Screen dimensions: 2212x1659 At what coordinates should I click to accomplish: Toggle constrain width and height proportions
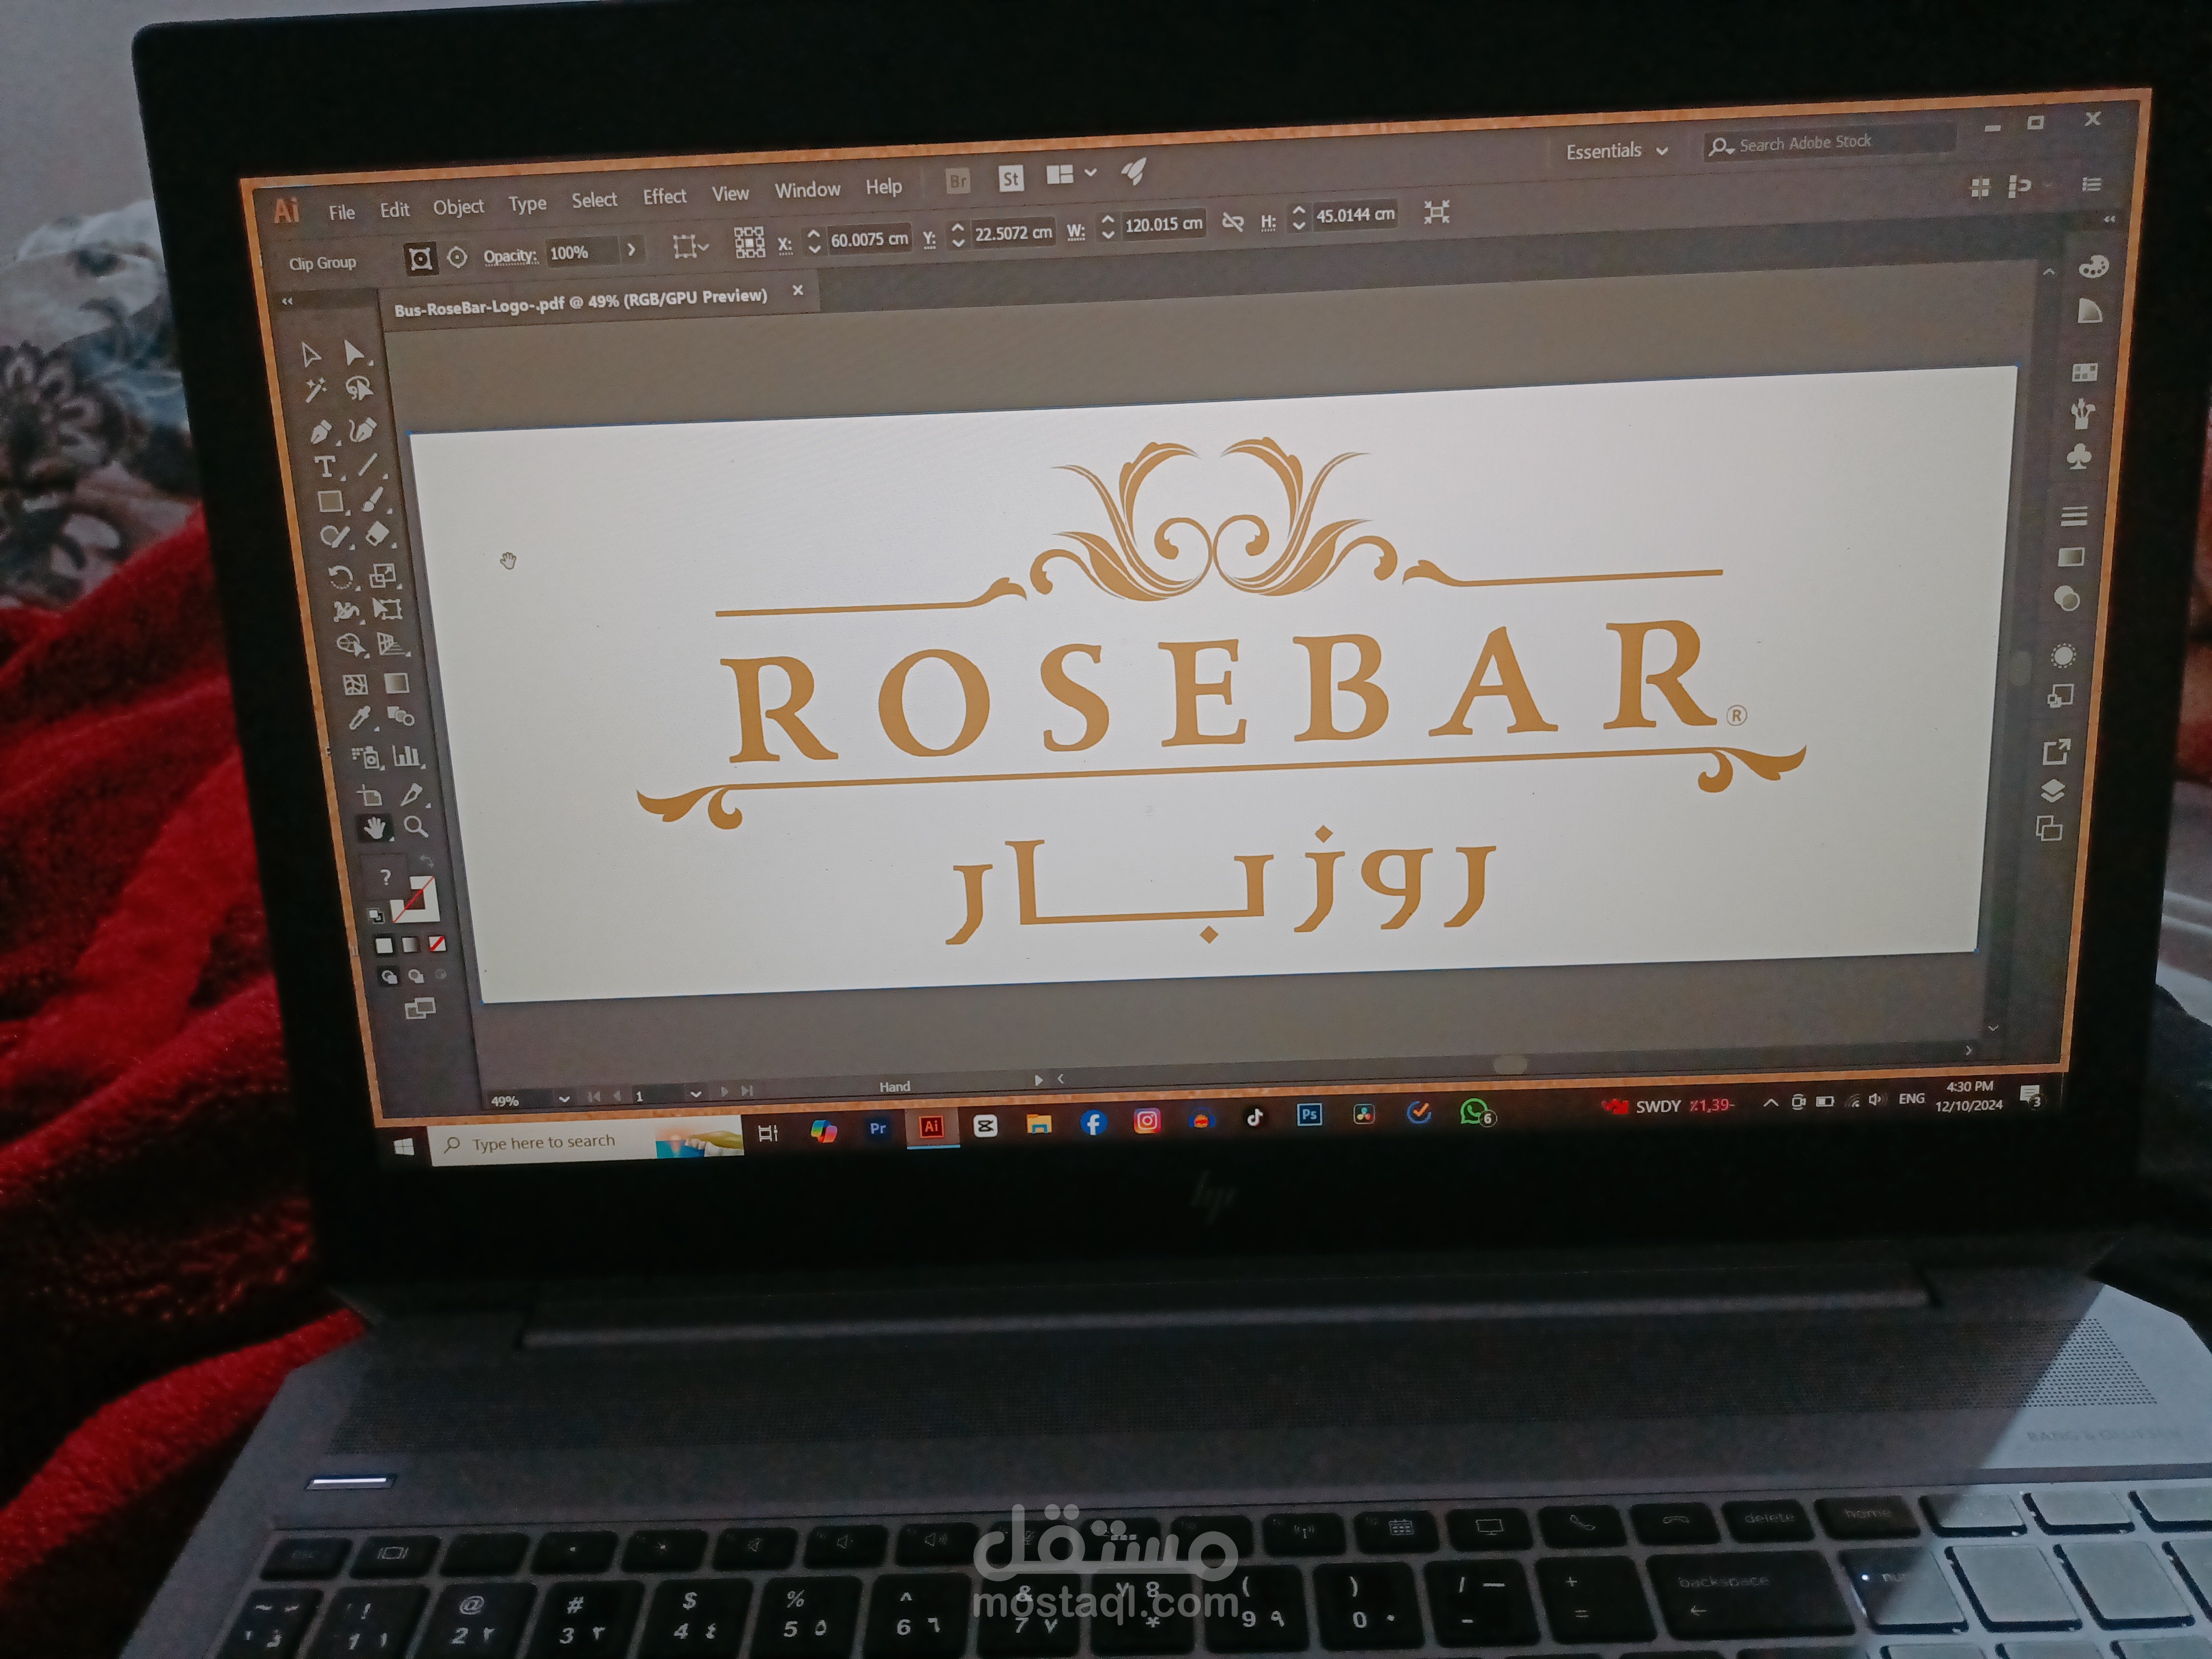[1232, 222]
